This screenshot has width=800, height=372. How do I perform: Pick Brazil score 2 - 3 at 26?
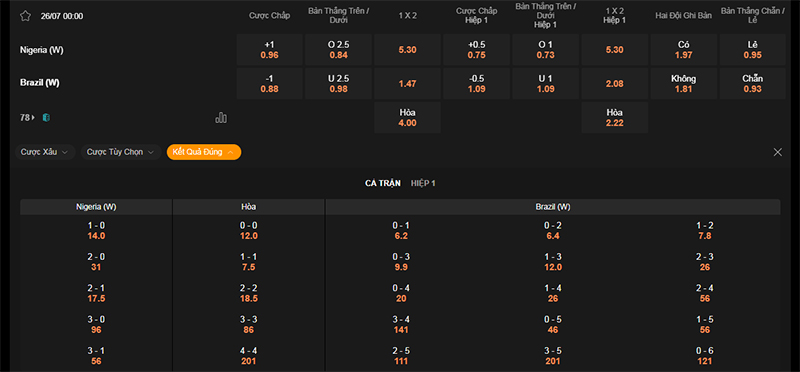(705, 262)
